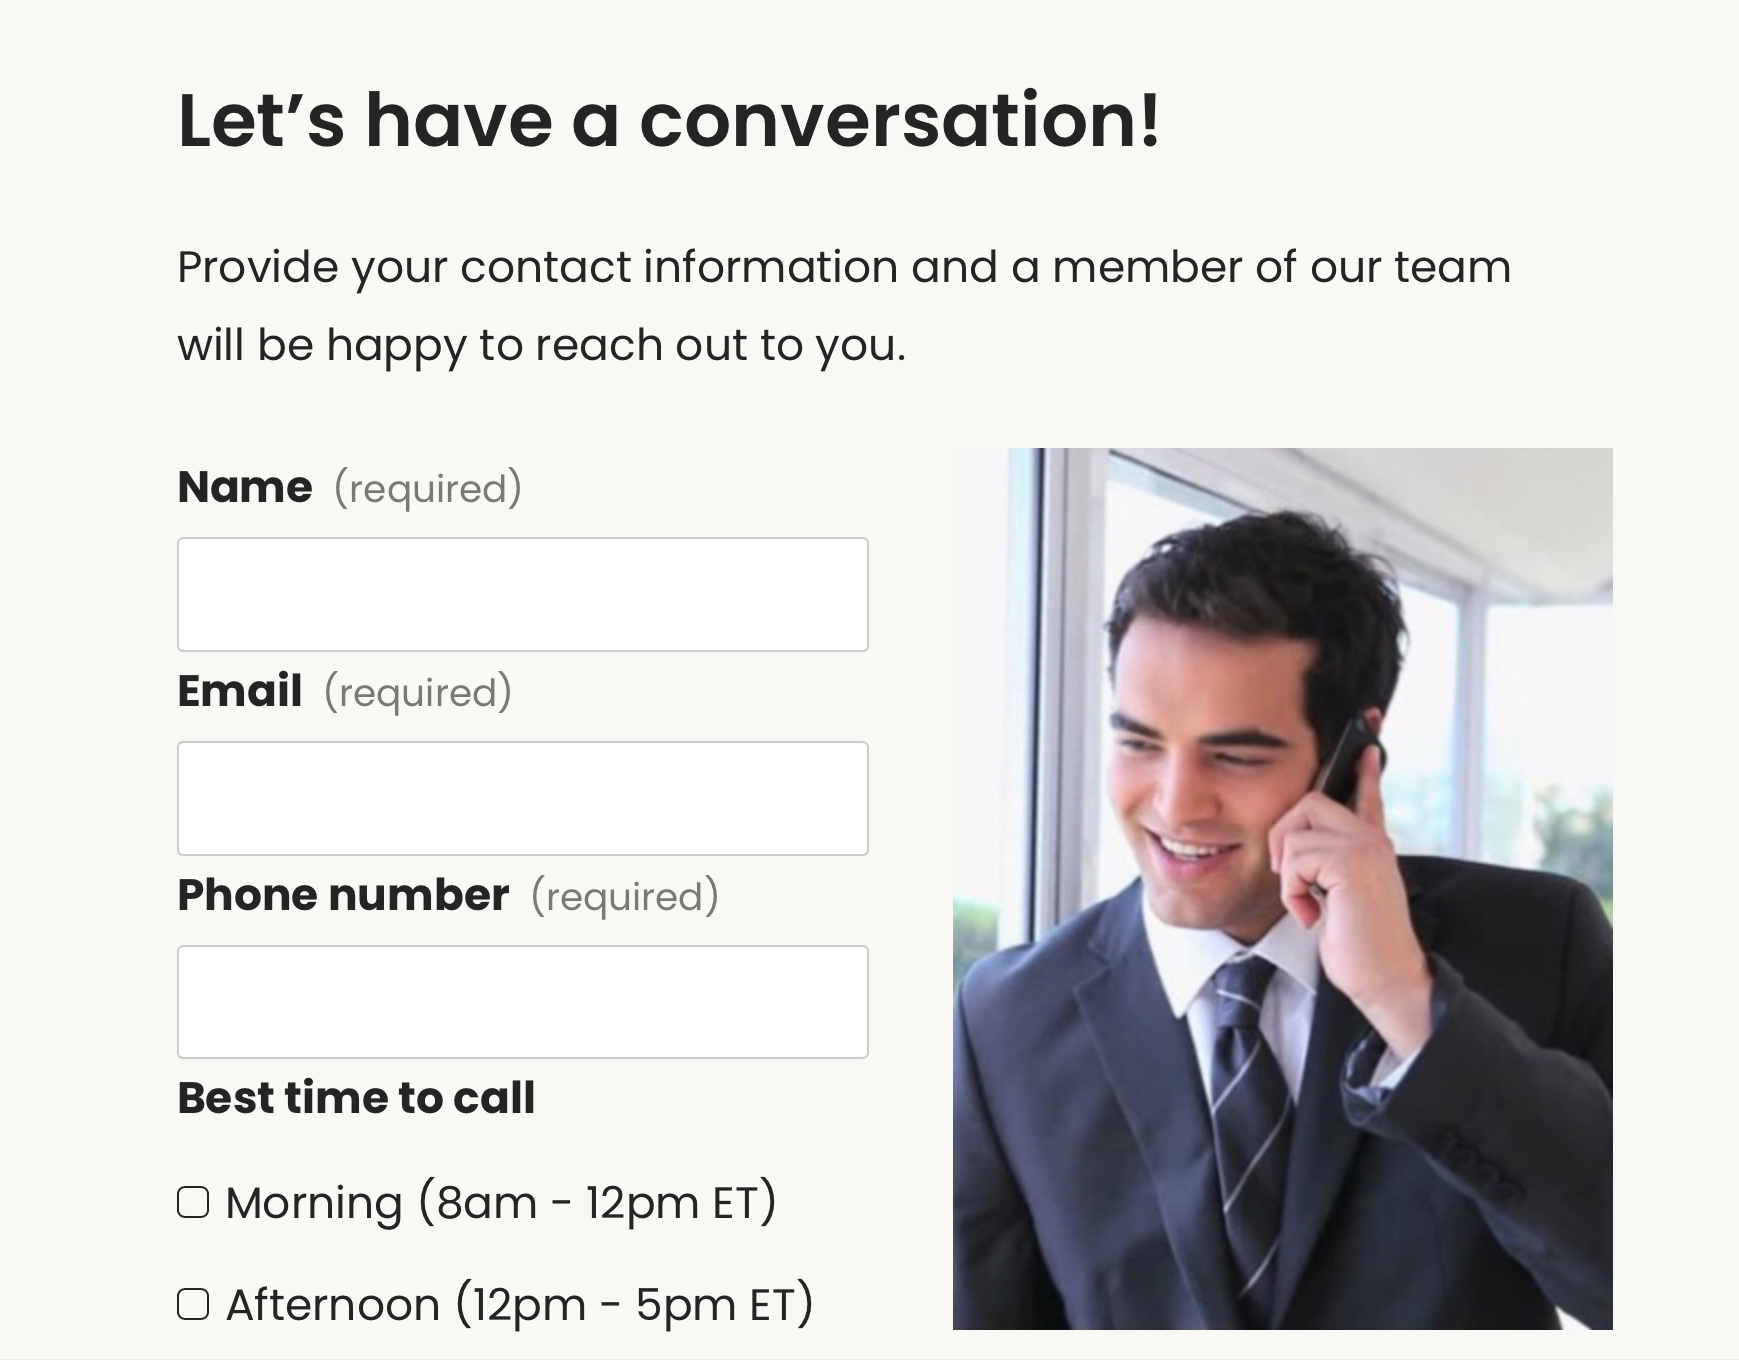This screenshot has height=1360, width=1739.
Task: Click into the Name text field
Action: (x=522, y=594)
